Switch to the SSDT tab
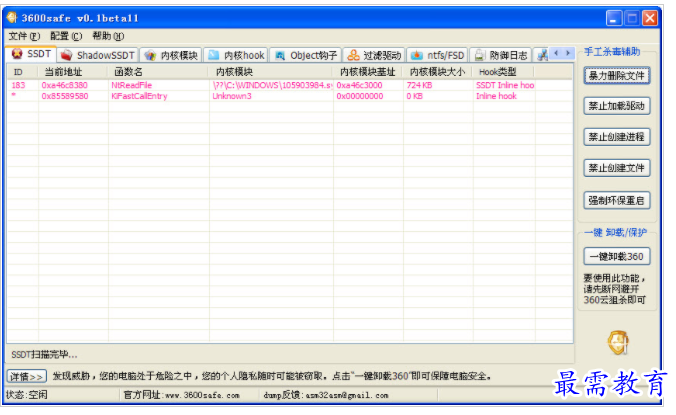Screen dimensions: 676x415 (x=31, y=54)
